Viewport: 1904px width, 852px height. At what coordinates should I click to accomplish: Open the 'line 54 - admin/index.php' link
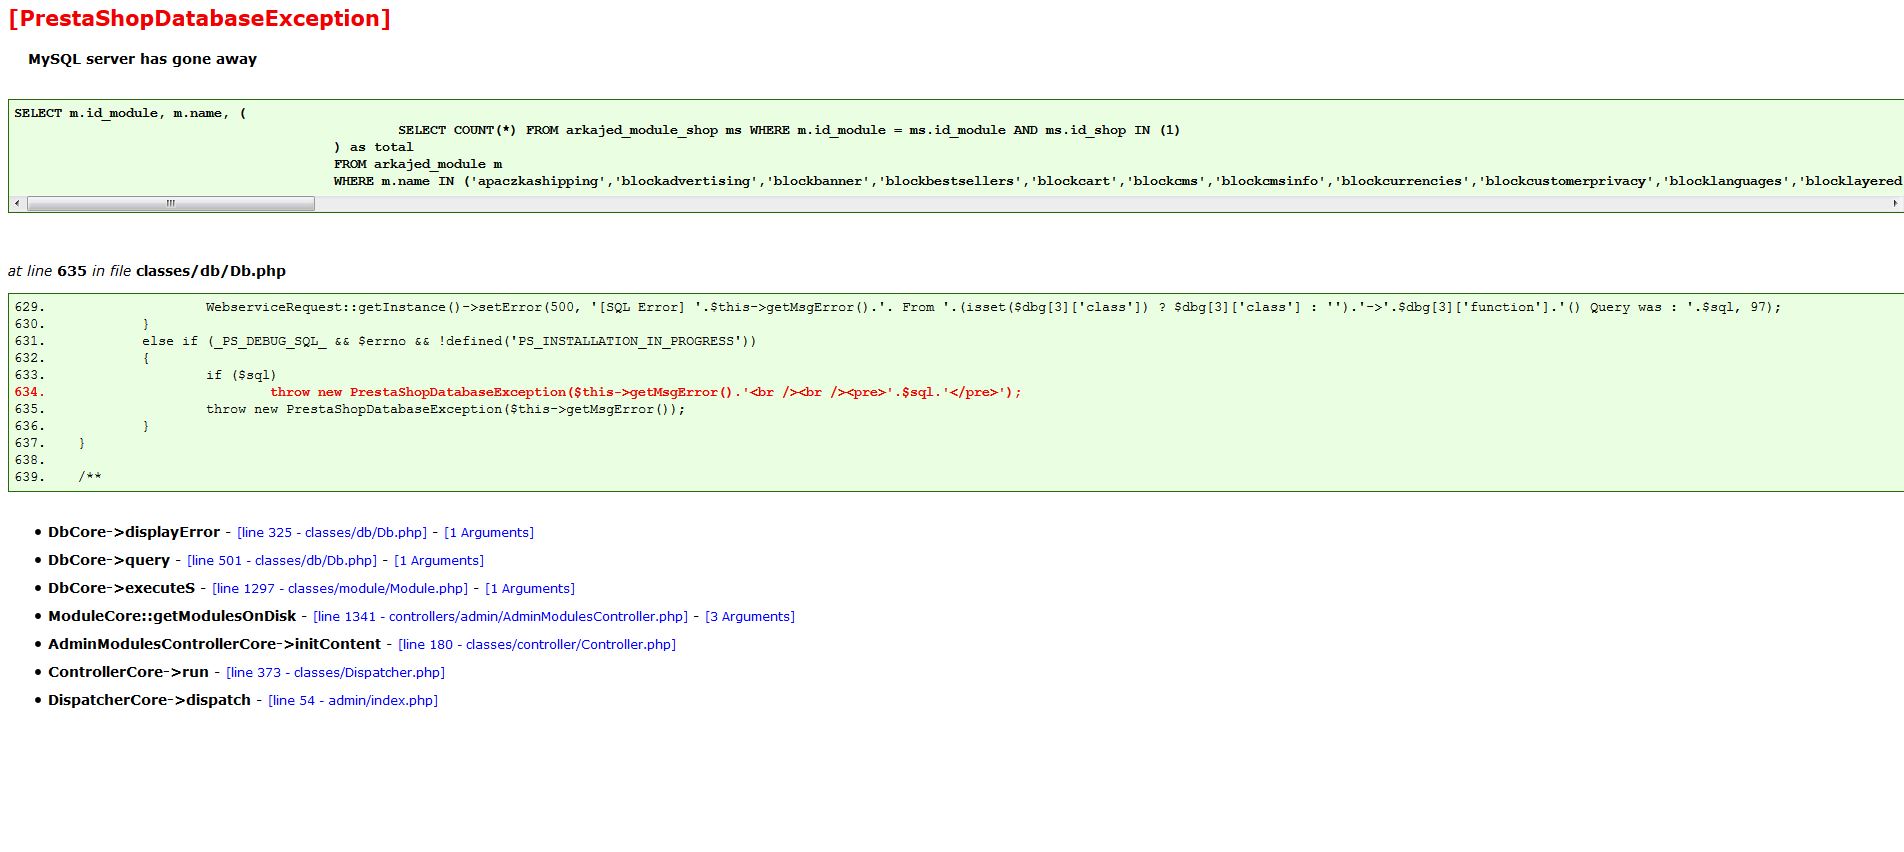point(353,701)
